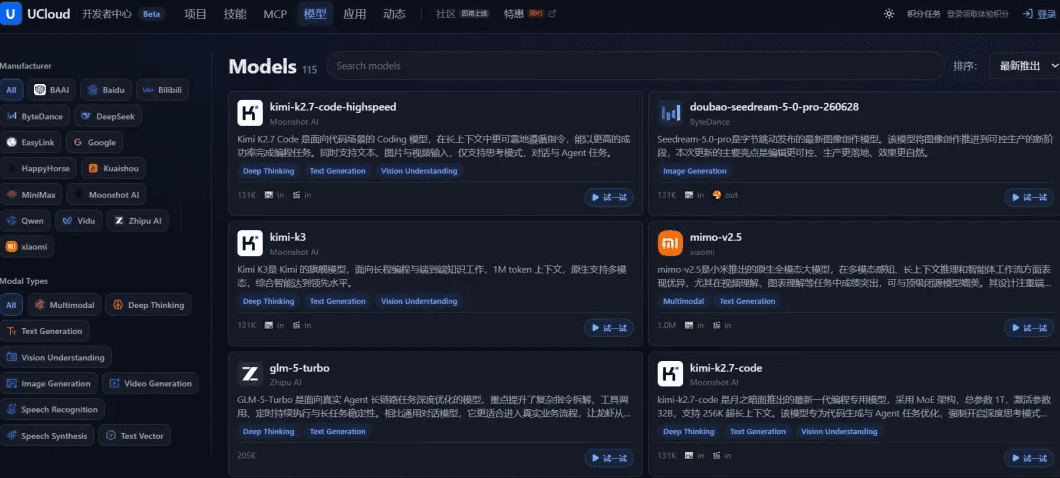The height and width of the screenshot is (478, 1060).
Task: Click Image Generation tag on doubao-seedream card
Action: tap(694, 171)
